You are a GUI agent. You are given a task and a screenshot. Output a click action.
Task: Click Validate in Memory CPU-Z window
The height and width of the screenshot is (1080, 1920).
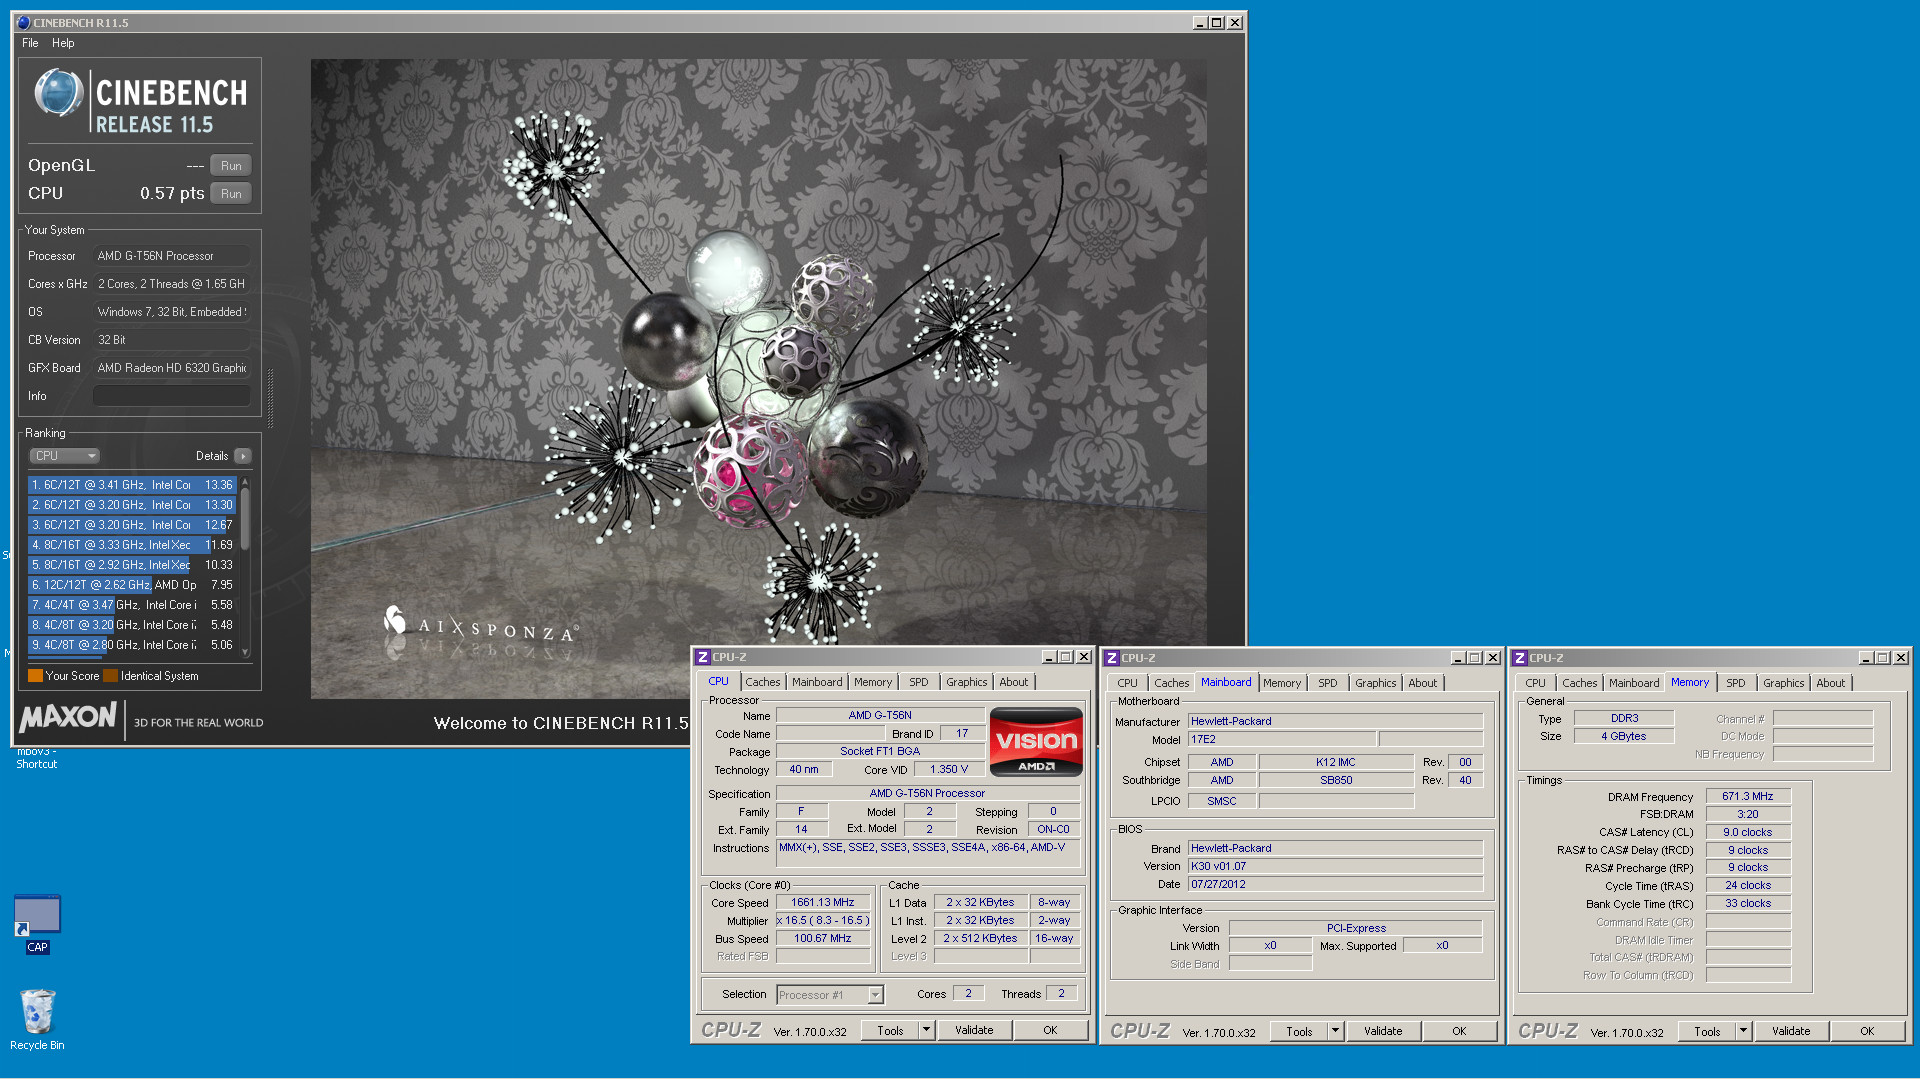[1791, 1031]
